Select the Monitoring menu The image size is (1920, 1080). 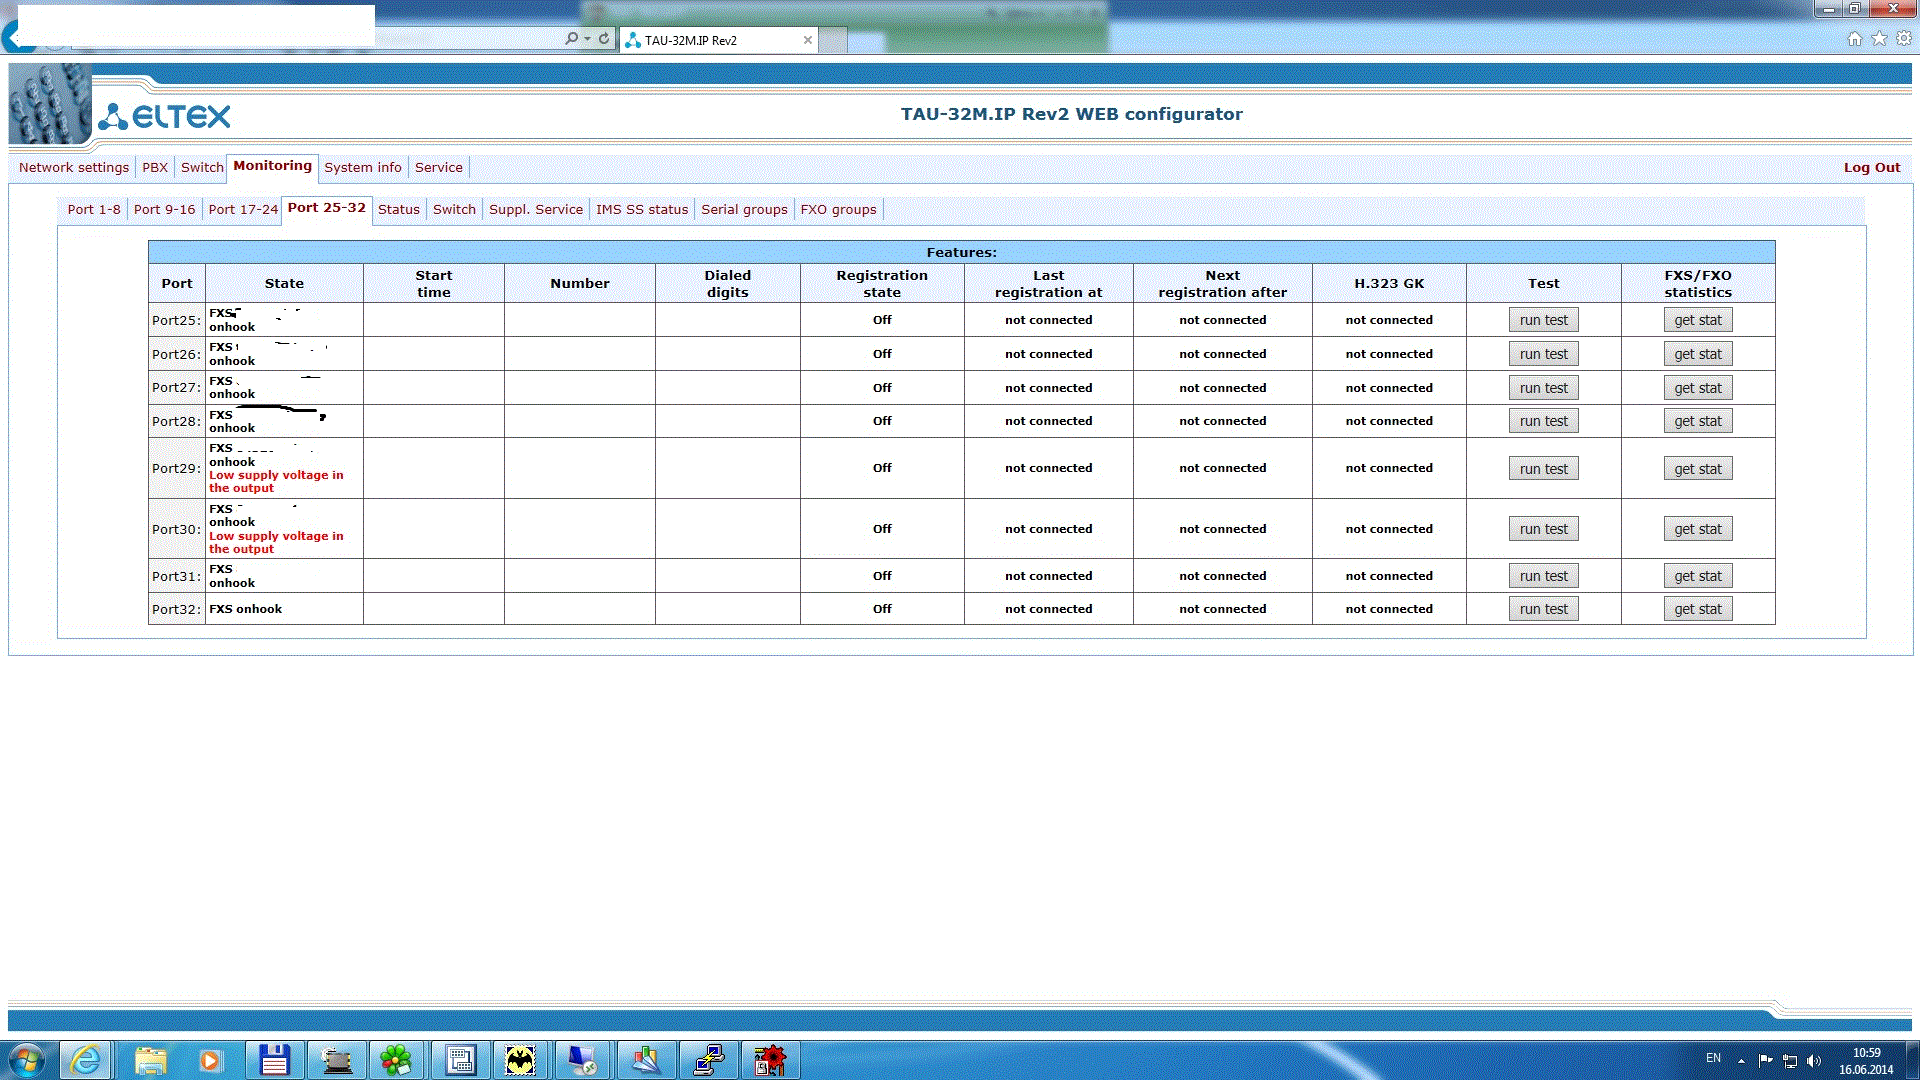(272, 166)
